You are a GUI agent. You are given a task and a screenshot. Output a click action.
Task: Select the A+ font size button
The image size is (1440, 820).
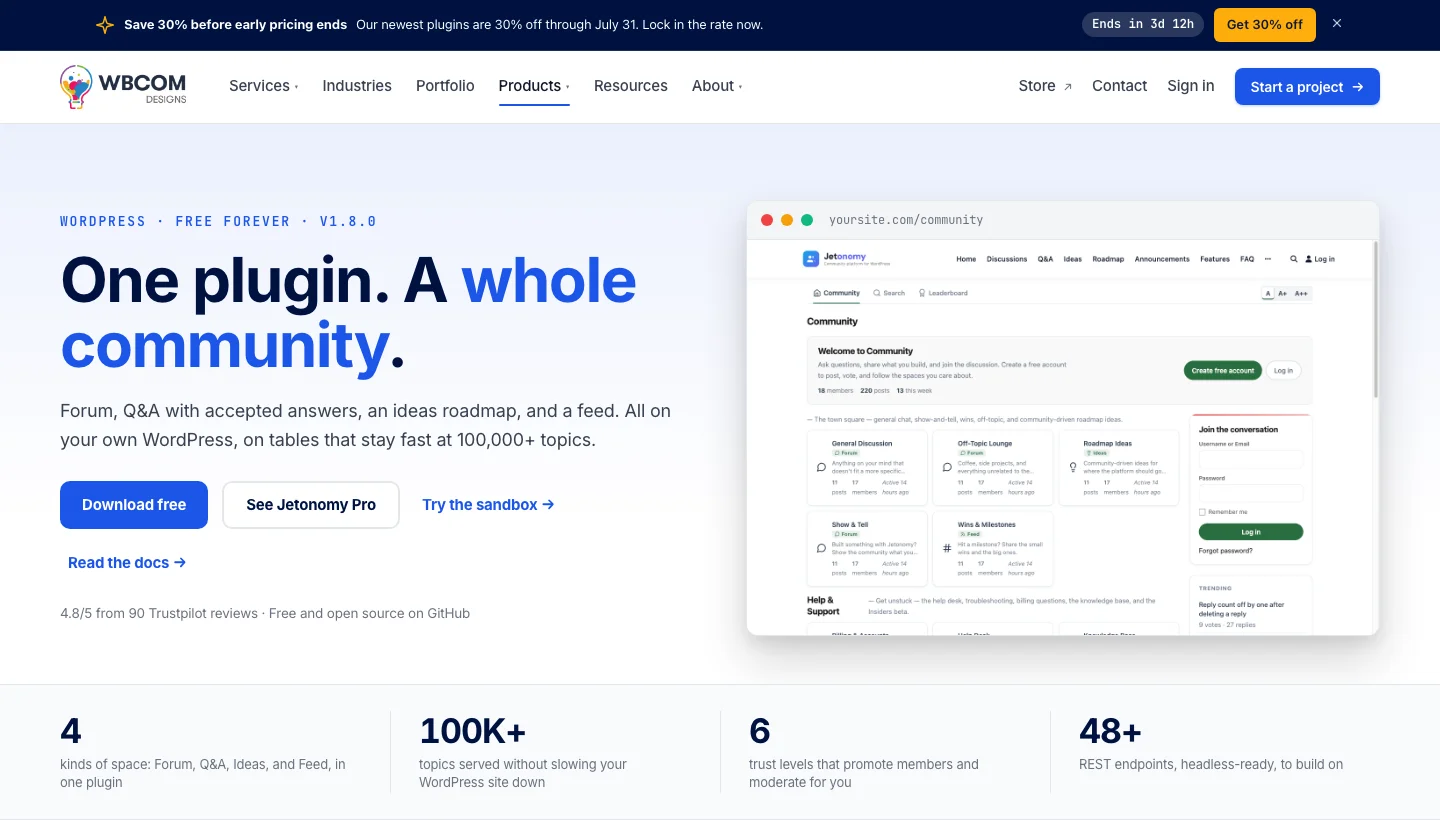coord(1282,293)
